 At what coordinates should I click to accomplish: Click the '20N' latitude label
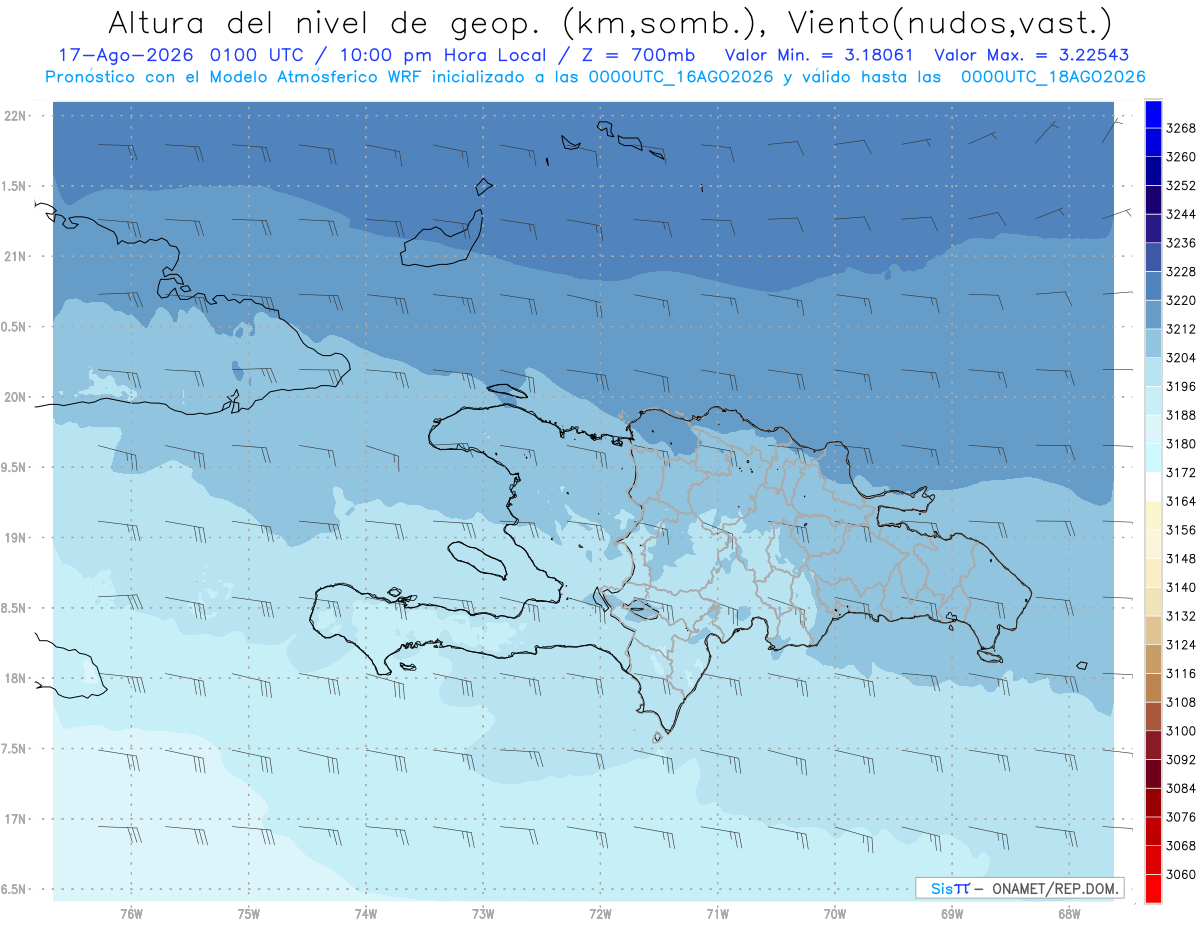tap(14, 397)
